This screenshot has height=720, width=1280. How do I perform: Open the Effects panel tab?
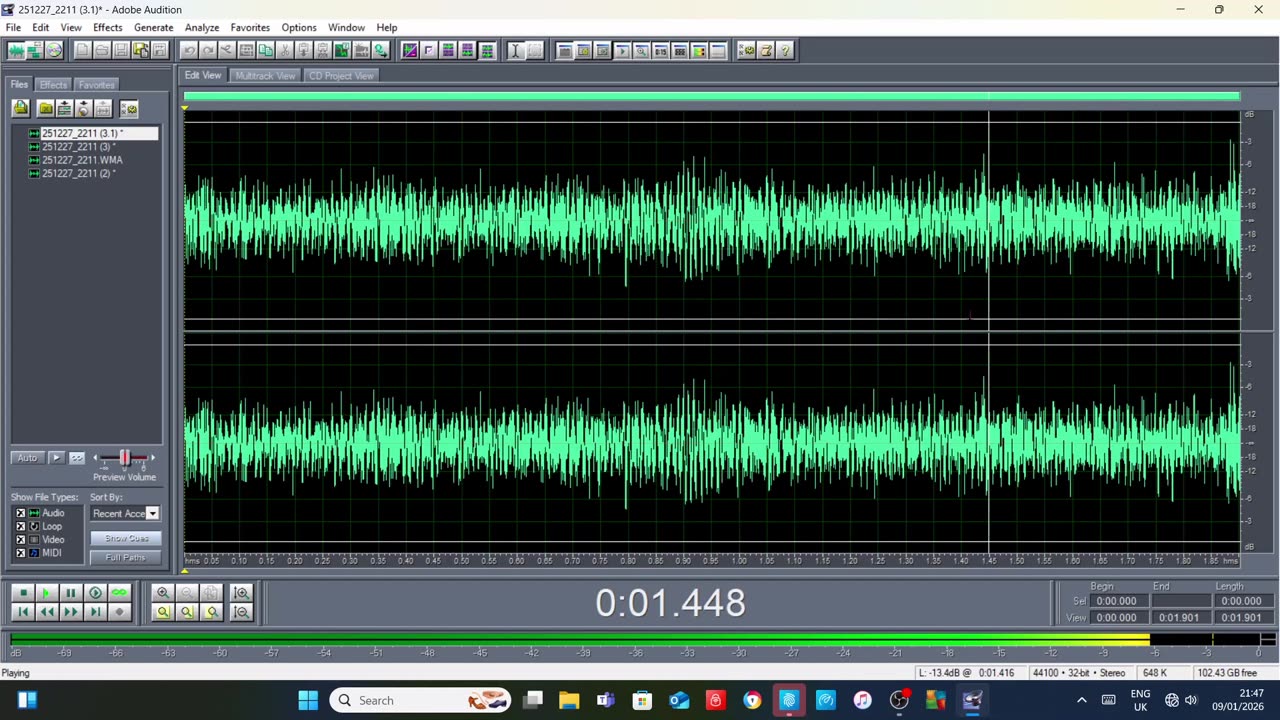(x=54, y=85)
